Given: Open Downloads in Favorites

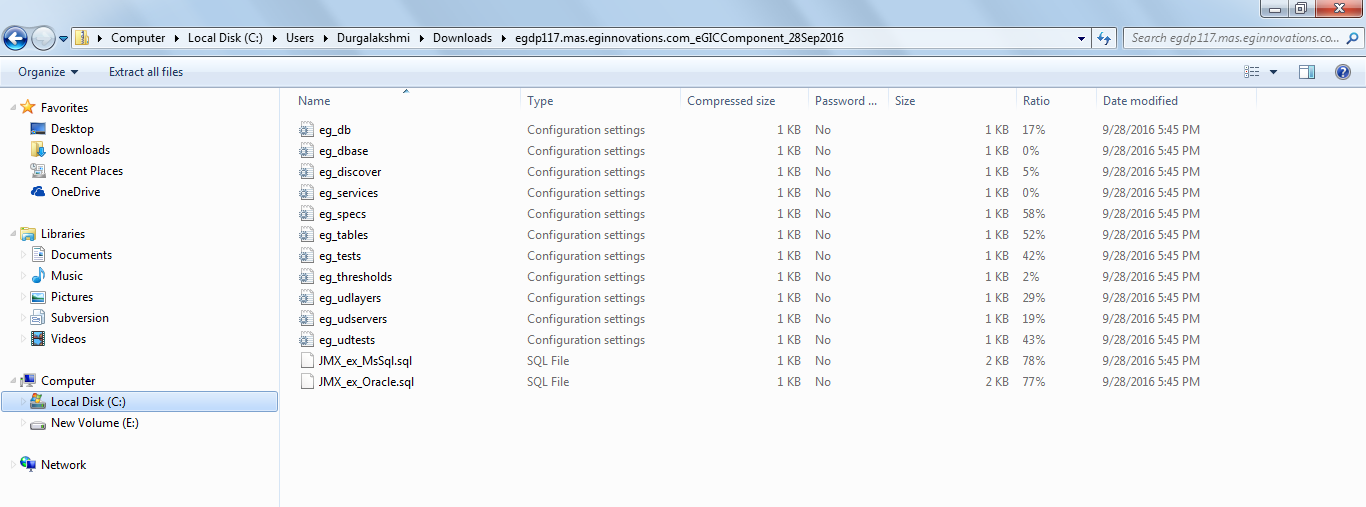Looking at the screenshot, I should (x=80, y=150).
